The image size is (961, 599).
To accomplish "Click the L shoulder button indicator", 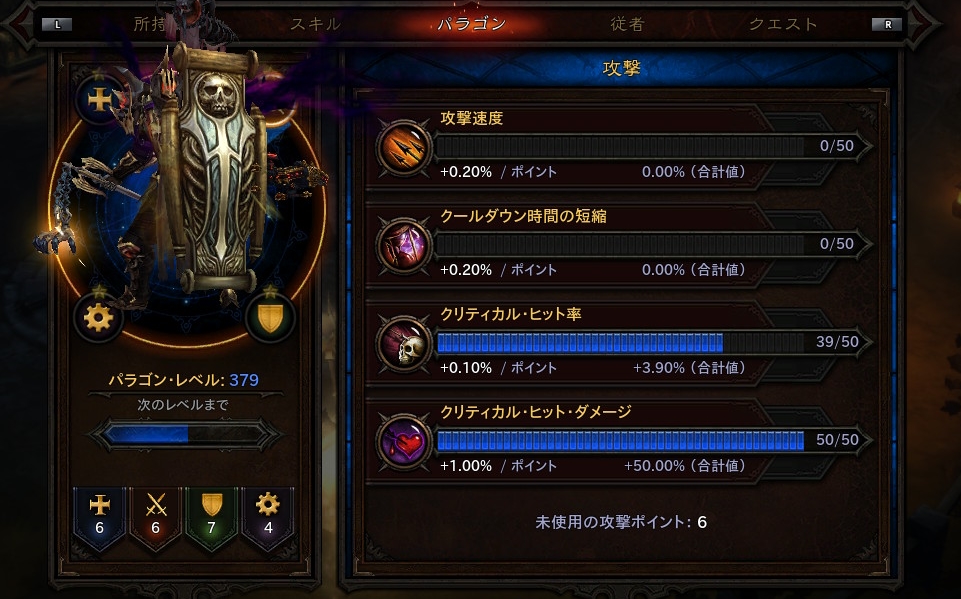I will (x=57, y=25).
